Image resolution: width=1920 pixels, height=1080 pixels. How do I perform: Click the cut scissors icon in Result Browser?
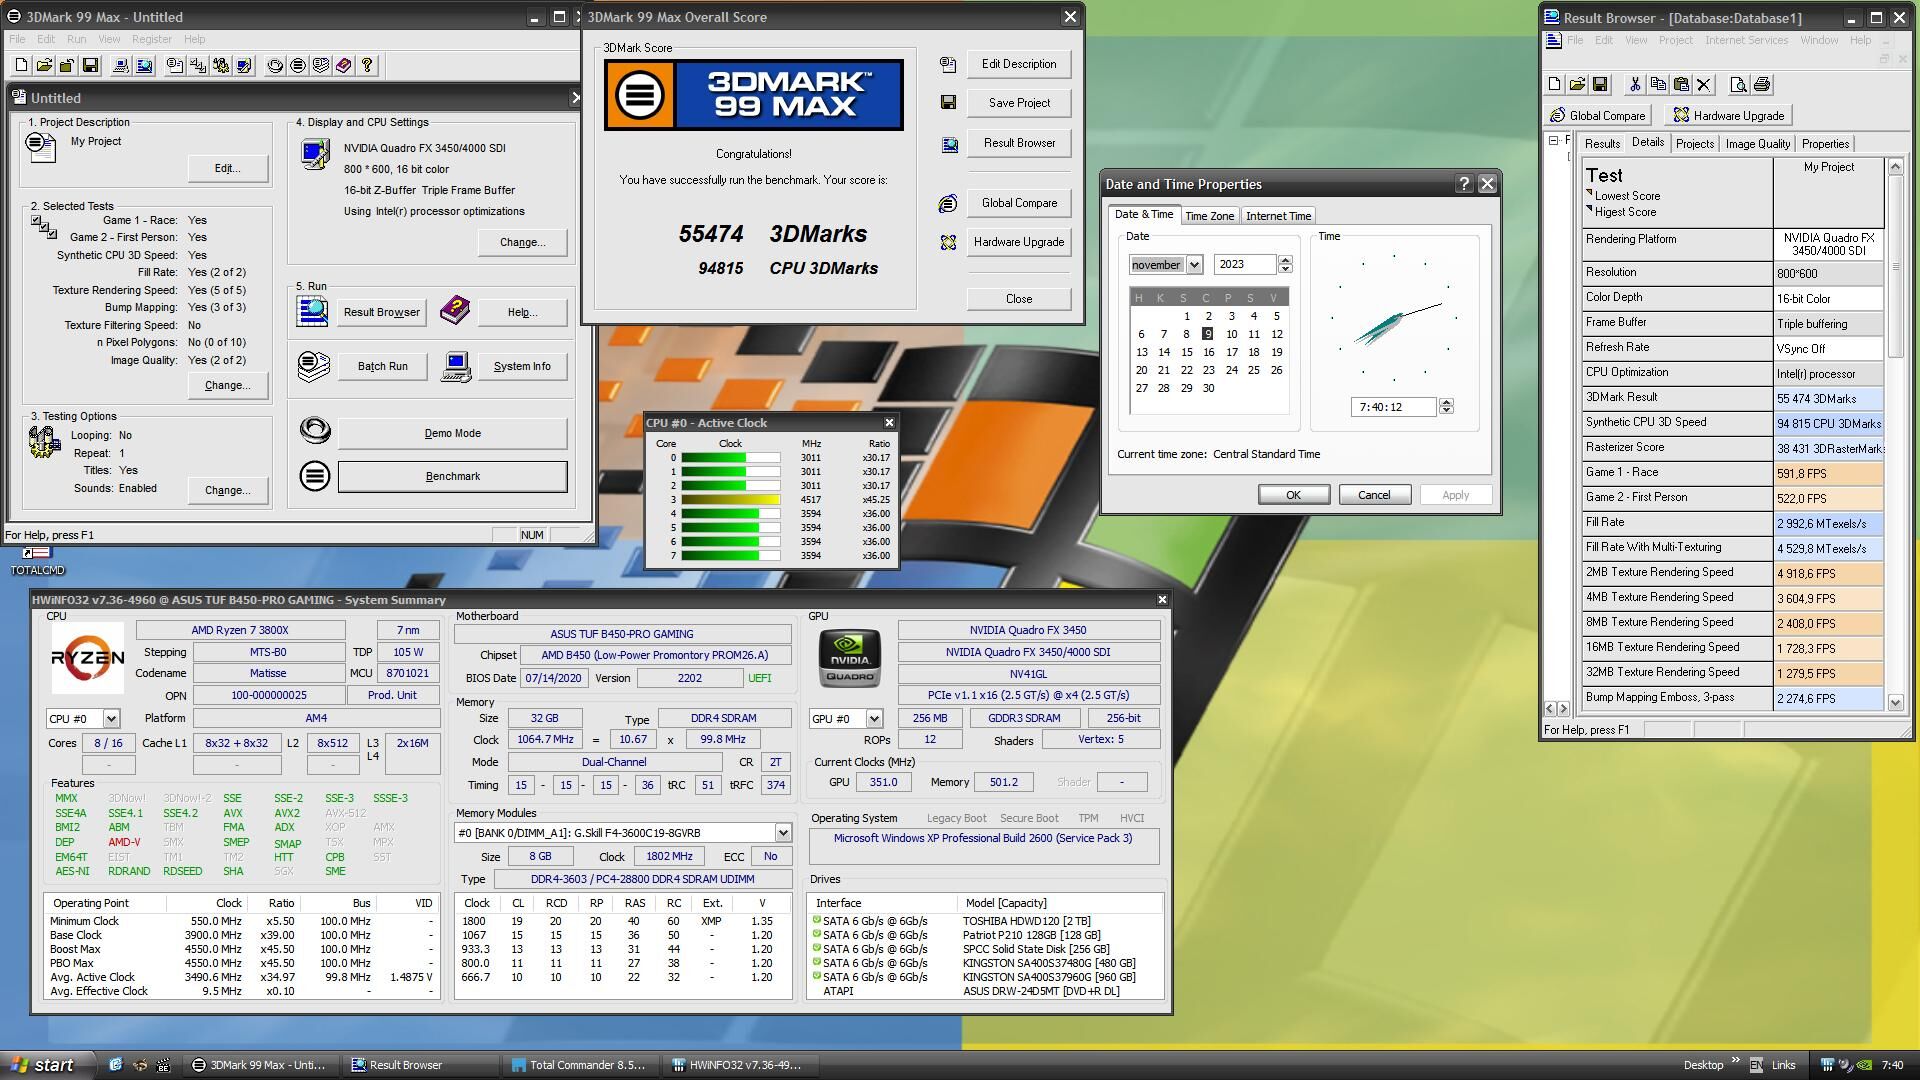click(x=1635, y=85)
